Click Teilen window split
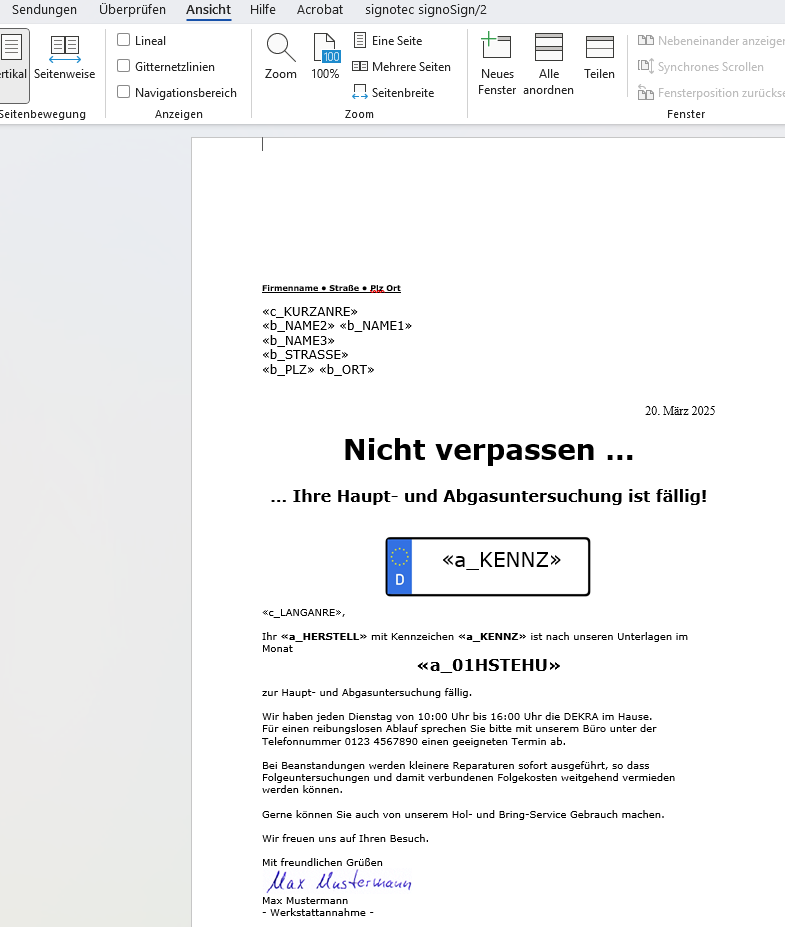Viewport: 785px width, 927px height. [599, 57]
